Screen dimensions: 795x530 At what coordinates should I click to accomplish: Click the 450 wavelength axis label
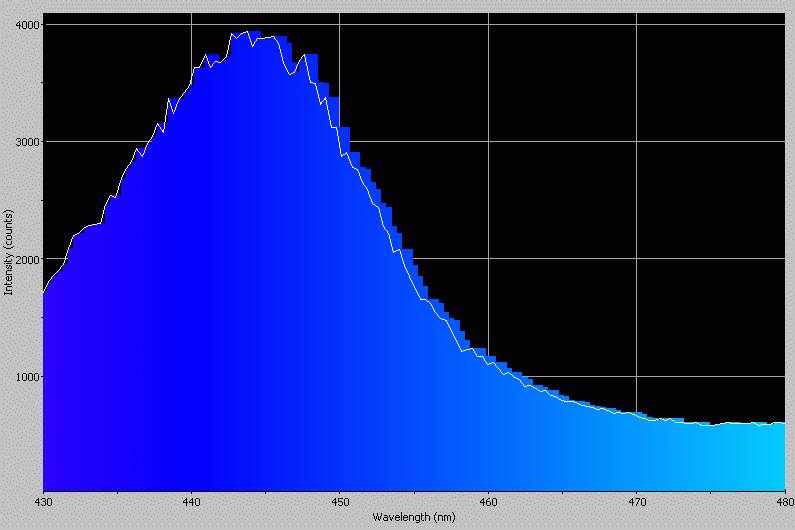click(x=340, y=502)
